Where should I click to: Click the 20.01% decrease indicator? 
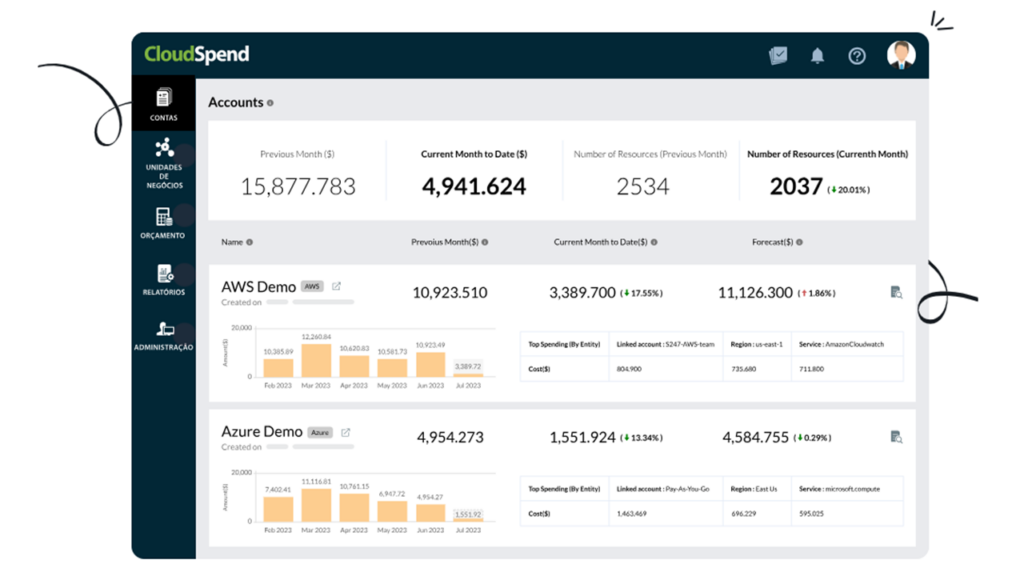pyautogui.click(x=849, y=190)
